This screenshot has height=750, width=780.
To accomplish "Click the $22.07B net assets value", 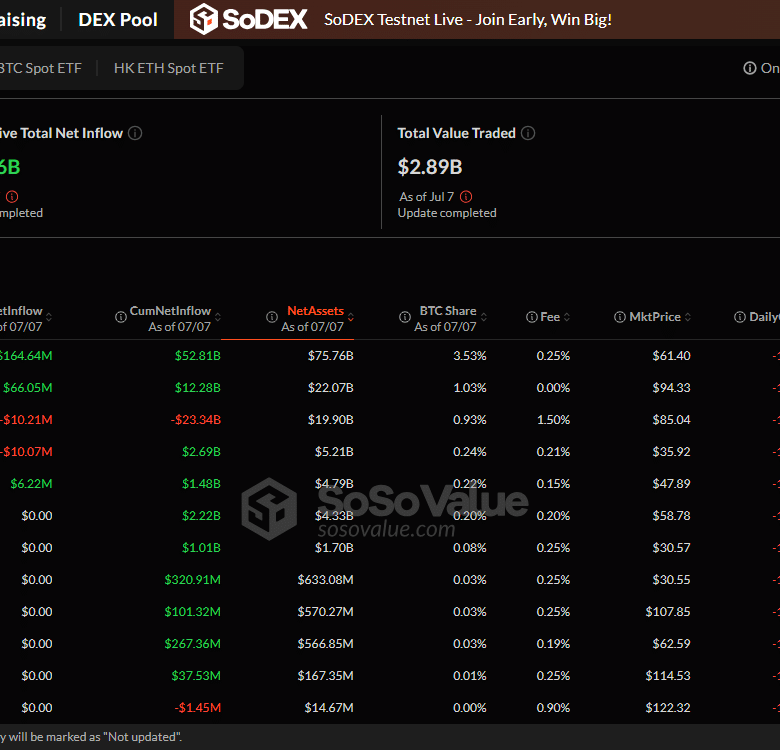I will tap(330, 388).
